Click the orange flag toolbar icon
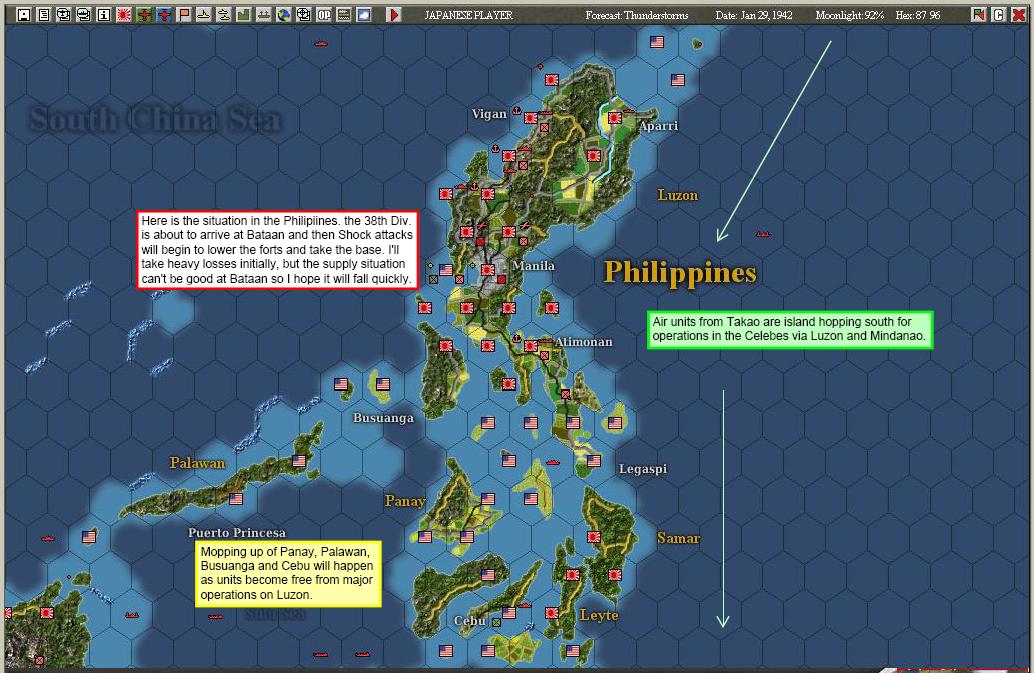Screen dimensions: 1034x673 (x=184, y=15)
